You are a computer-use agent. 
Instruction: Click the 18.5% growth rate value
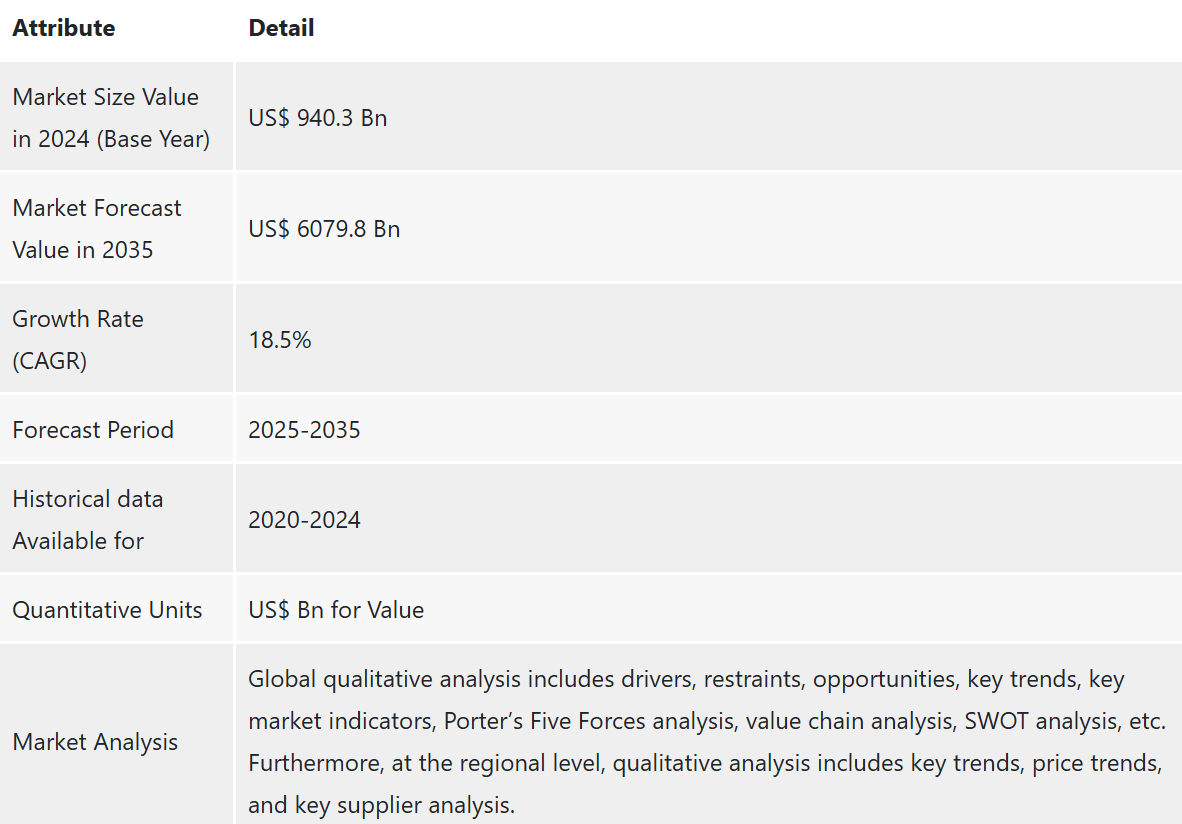tap(280, 339)
